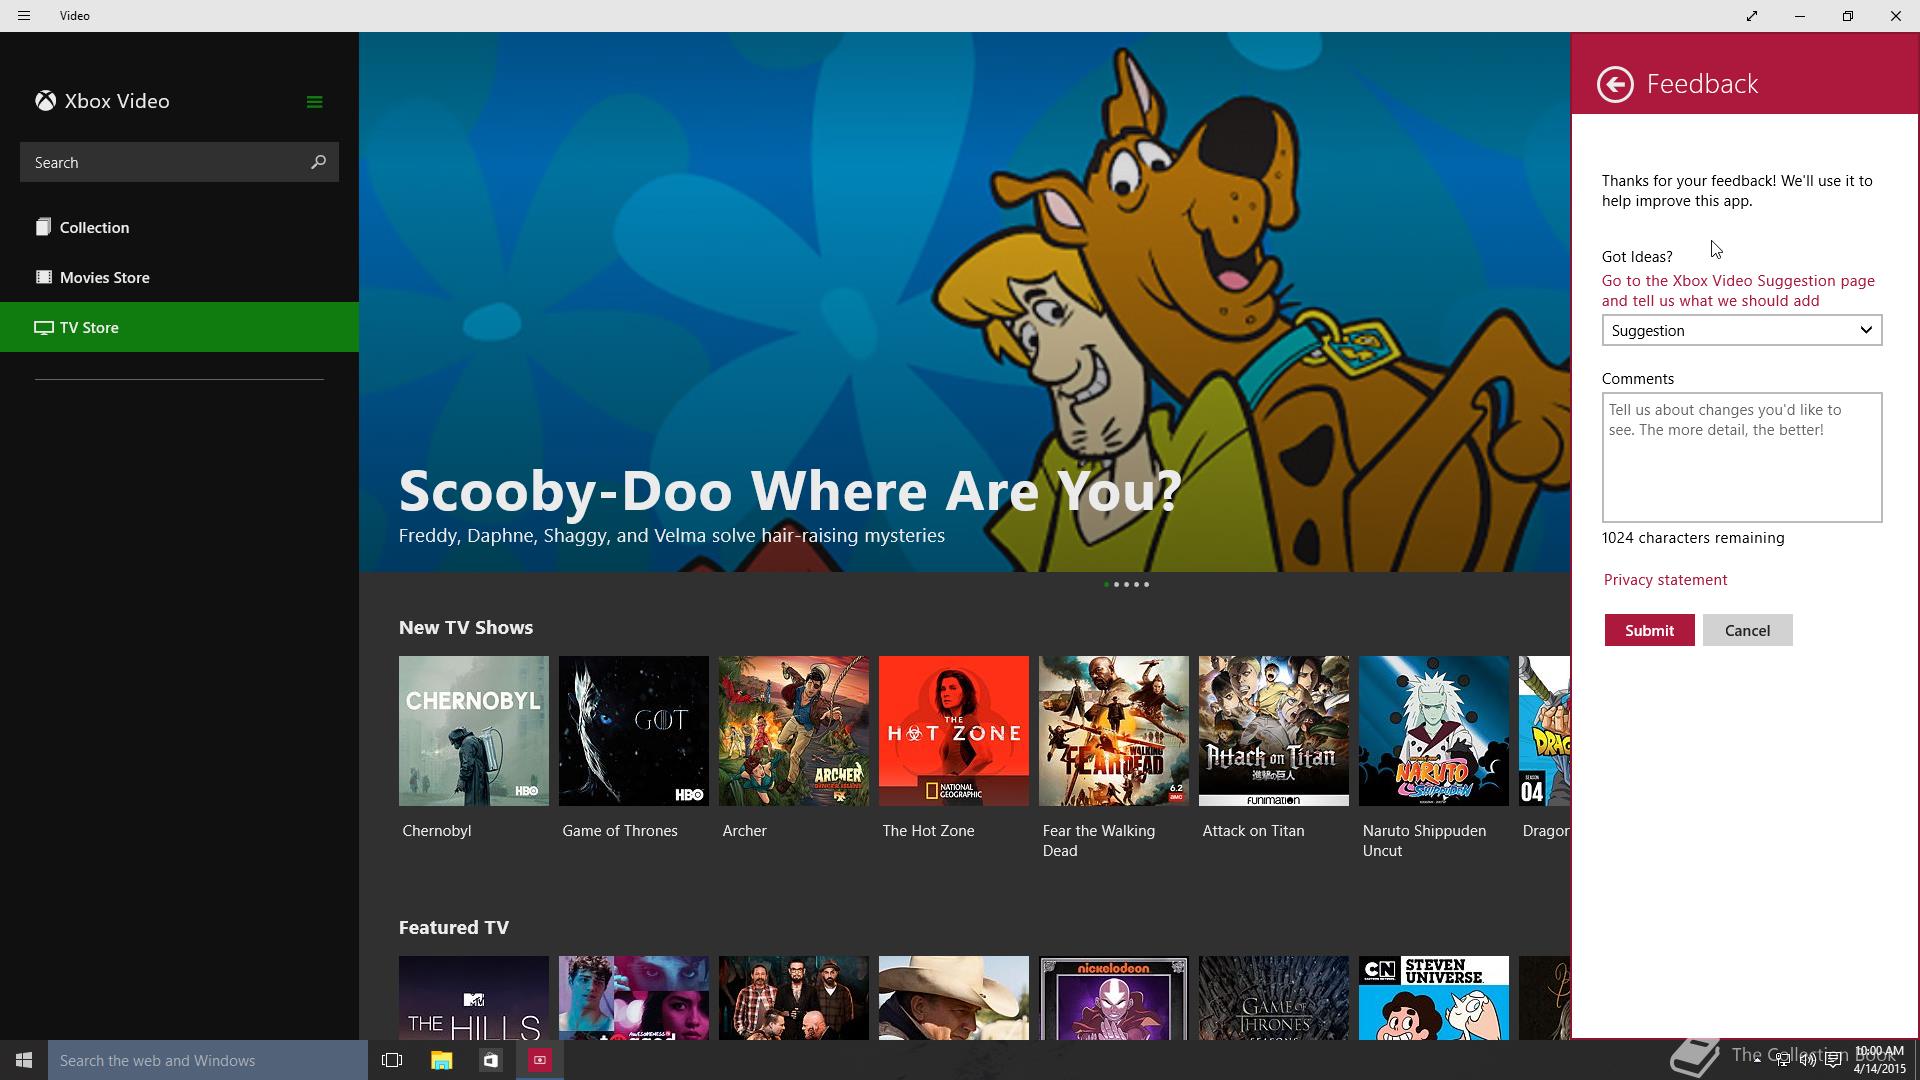The height and width of the screenshot is (1080, 1920).
Task: Click the Collection icon in the sidebar
Action: (x=43, y=227)
